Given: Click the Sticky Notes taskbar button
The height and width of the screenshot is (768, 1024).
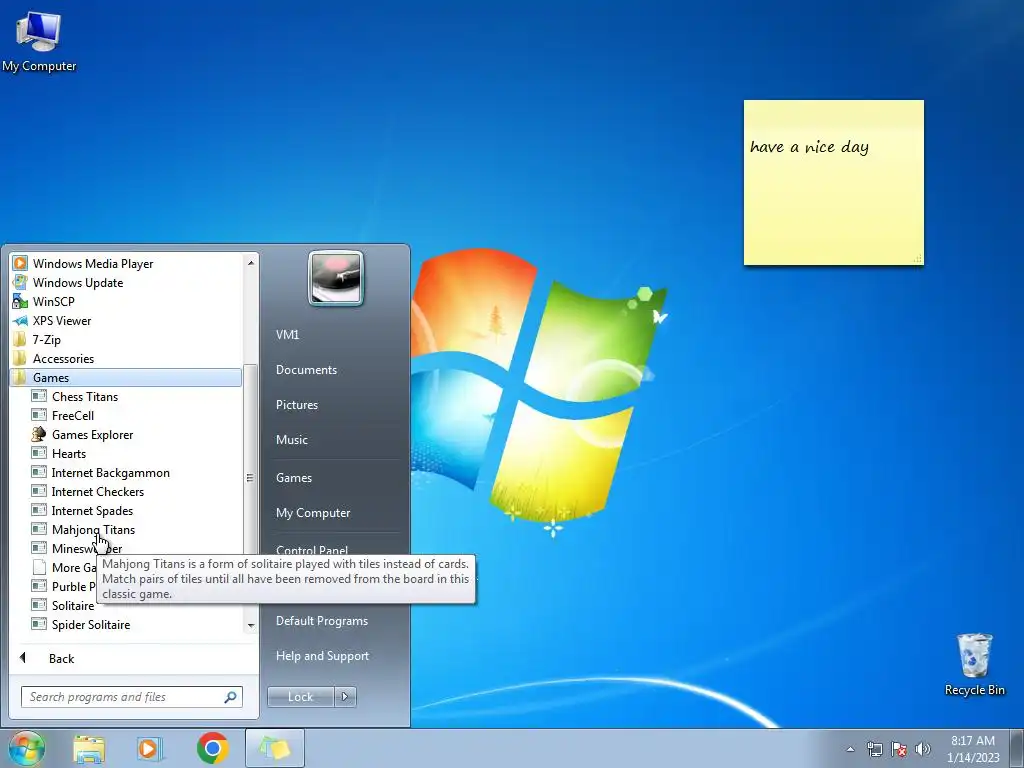Looking at the screenshot, I should pyautogui.click(x=275, y=748).
